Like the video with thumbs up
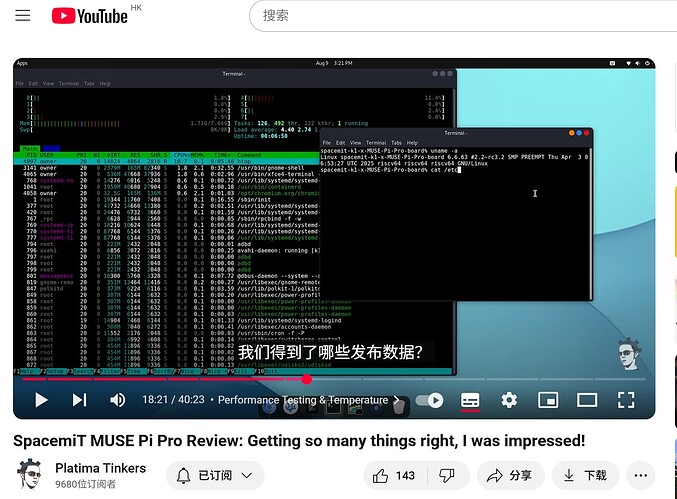Viewport: 677px width, 499px height. [x=392, y=475]
